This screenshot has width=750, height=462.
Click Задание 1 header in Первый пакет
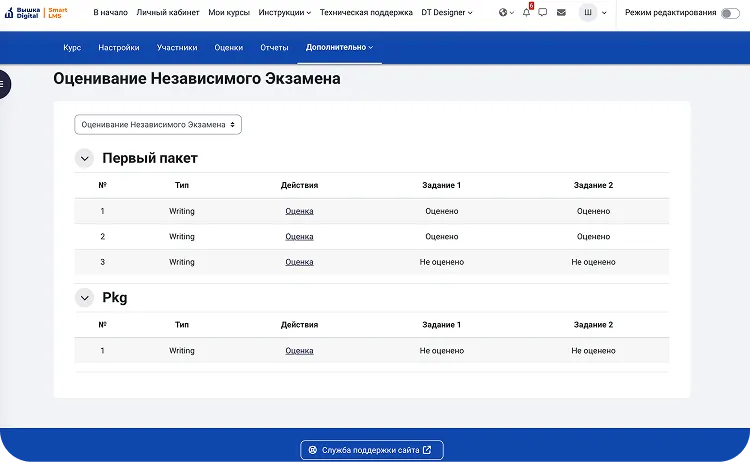click(441, 185)
